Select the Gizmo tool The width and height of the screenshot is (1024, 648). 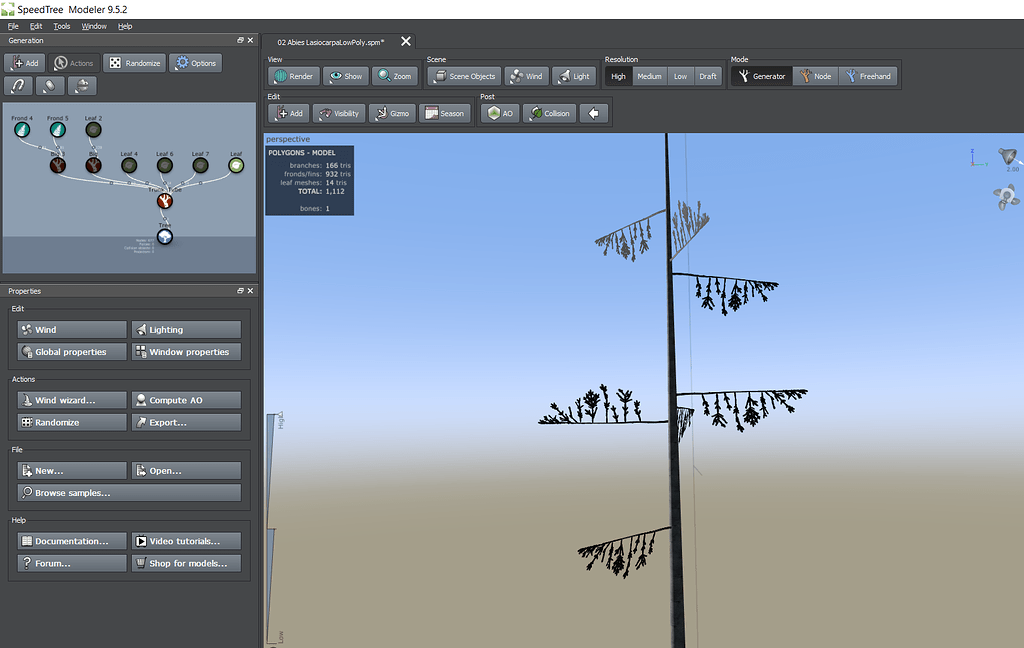click(392, 112)
